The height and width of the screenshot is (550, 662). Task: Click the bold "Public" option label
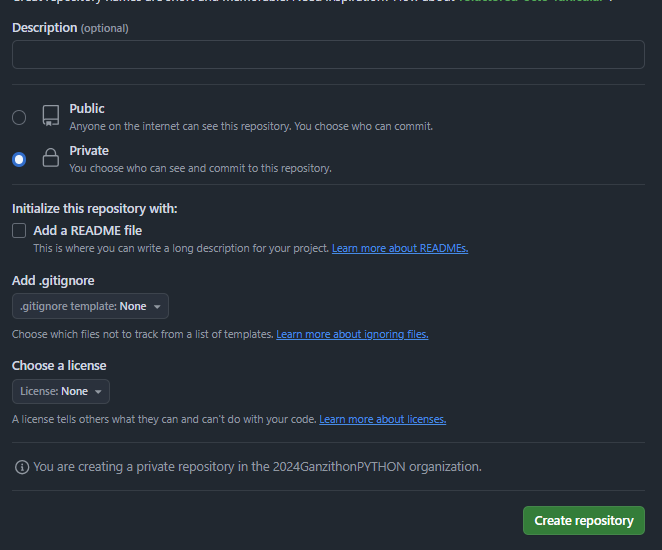click(87, 109)
